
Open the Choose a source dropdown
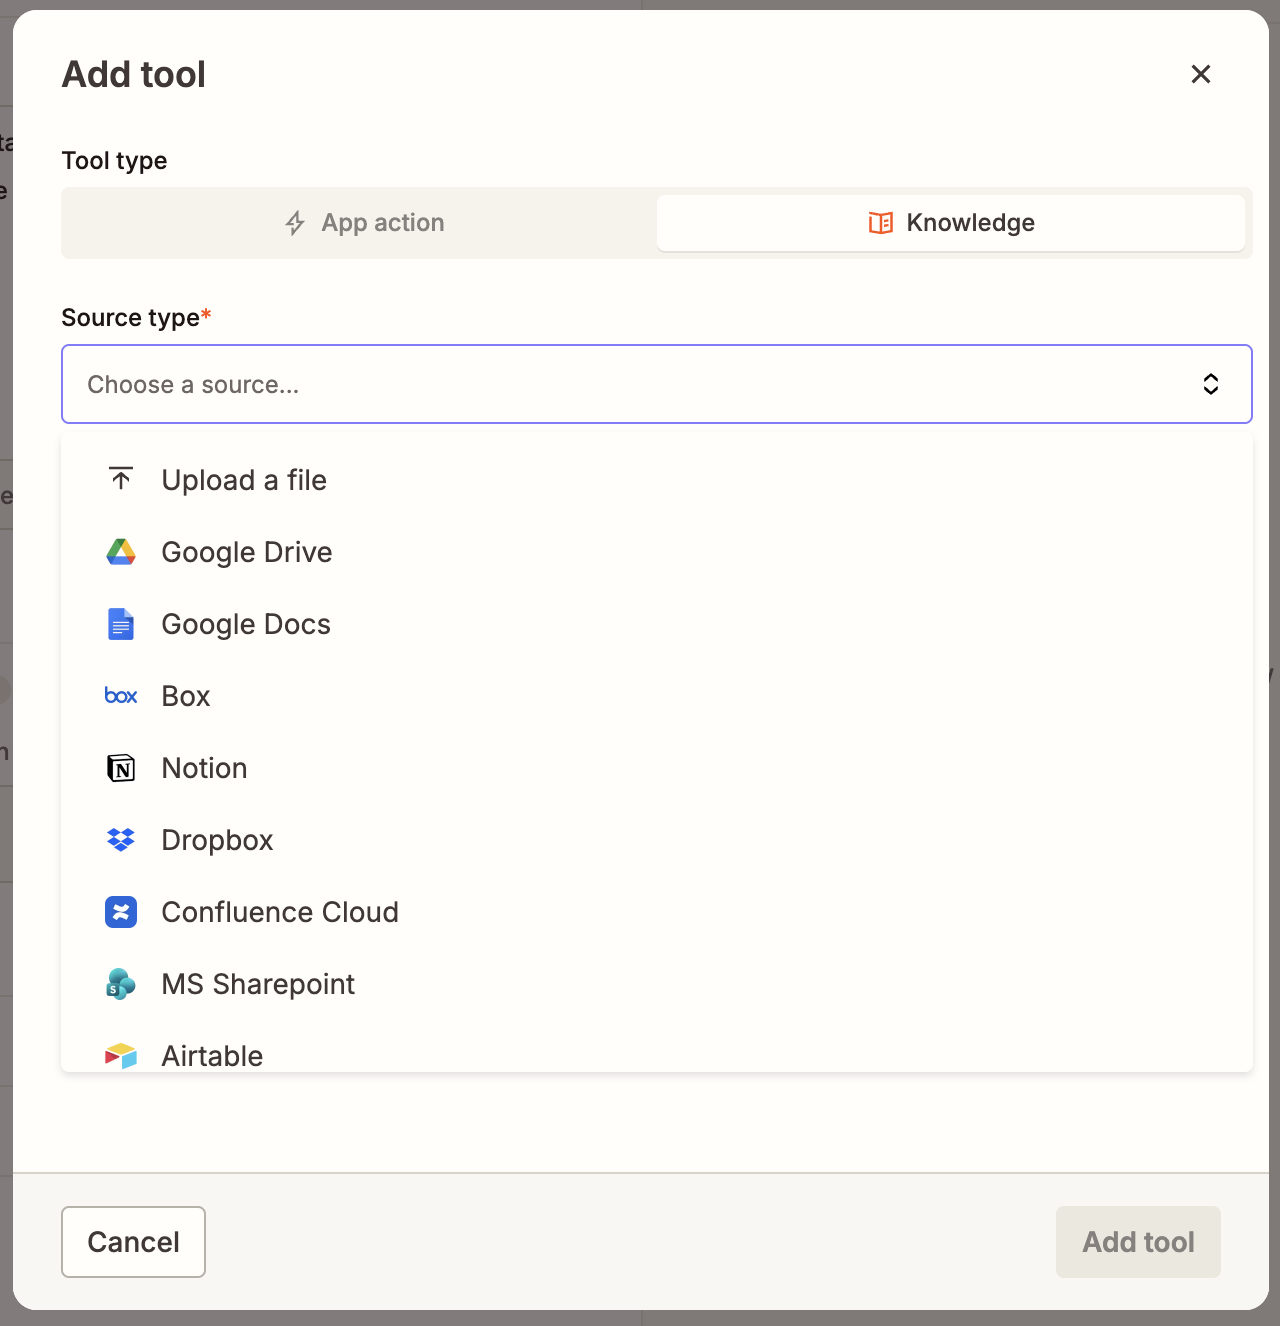coord(657,384)
